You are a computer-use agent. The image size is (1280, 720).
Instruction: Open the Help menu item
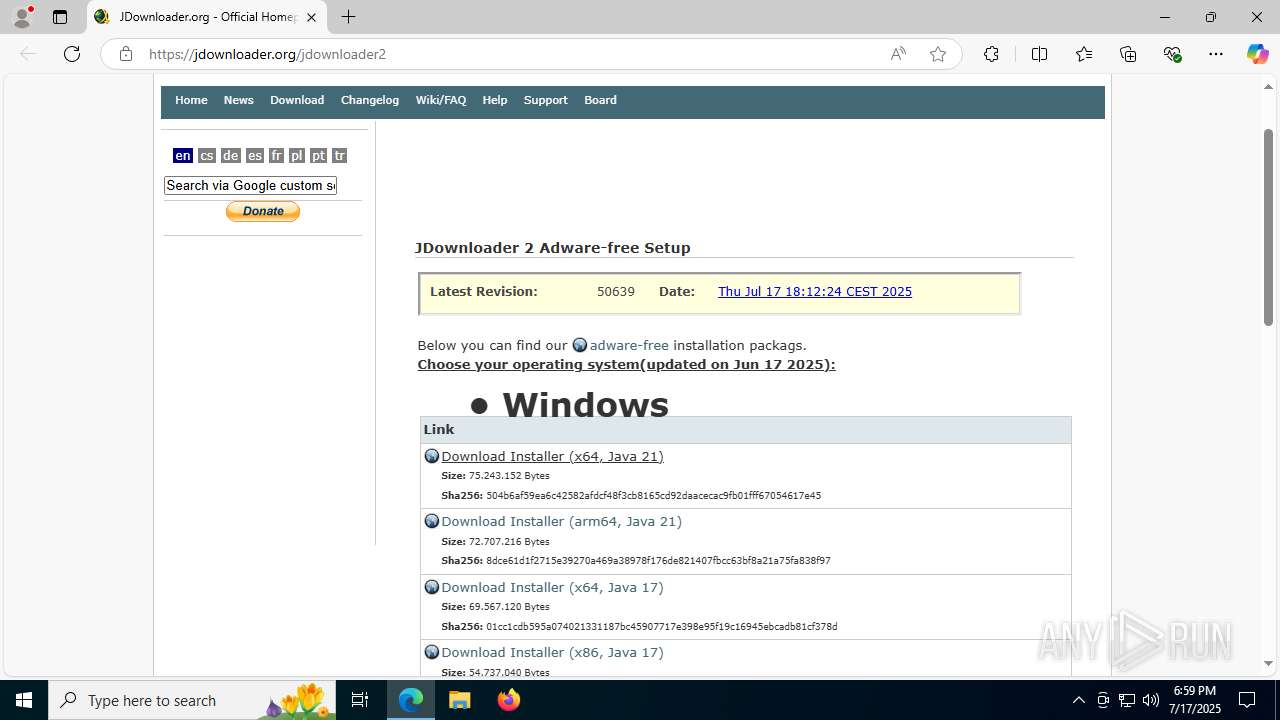click(495, 100)
